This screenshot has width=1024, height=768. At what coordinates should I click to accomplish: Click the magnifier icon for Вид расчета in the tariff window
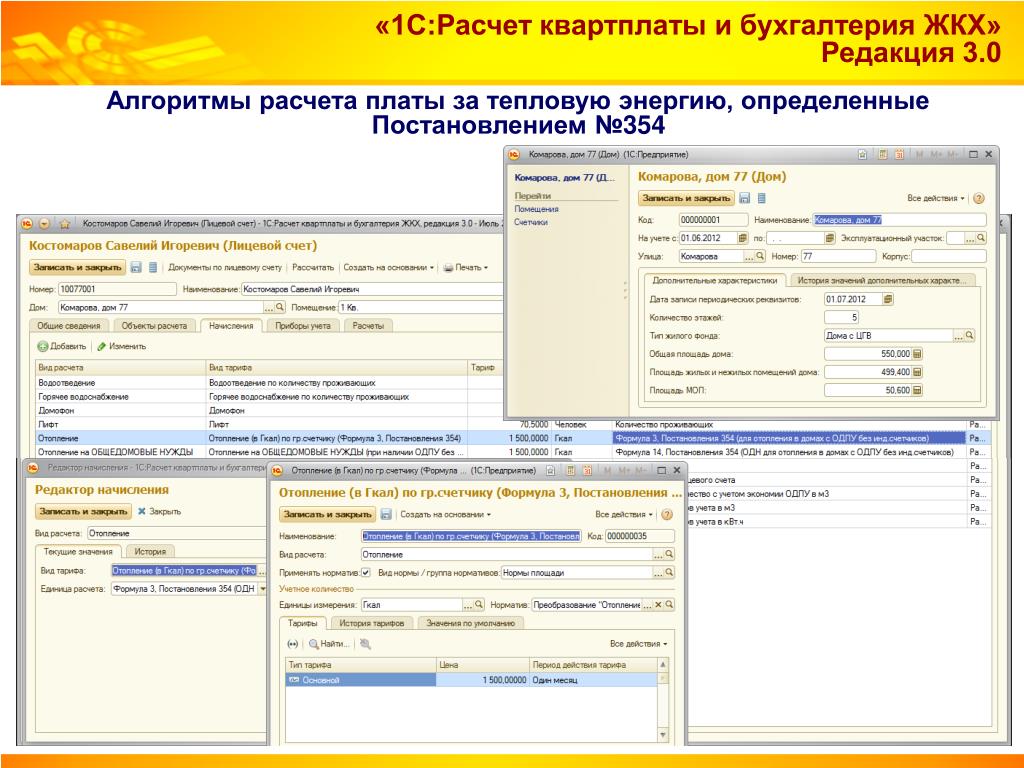(669, 554)
